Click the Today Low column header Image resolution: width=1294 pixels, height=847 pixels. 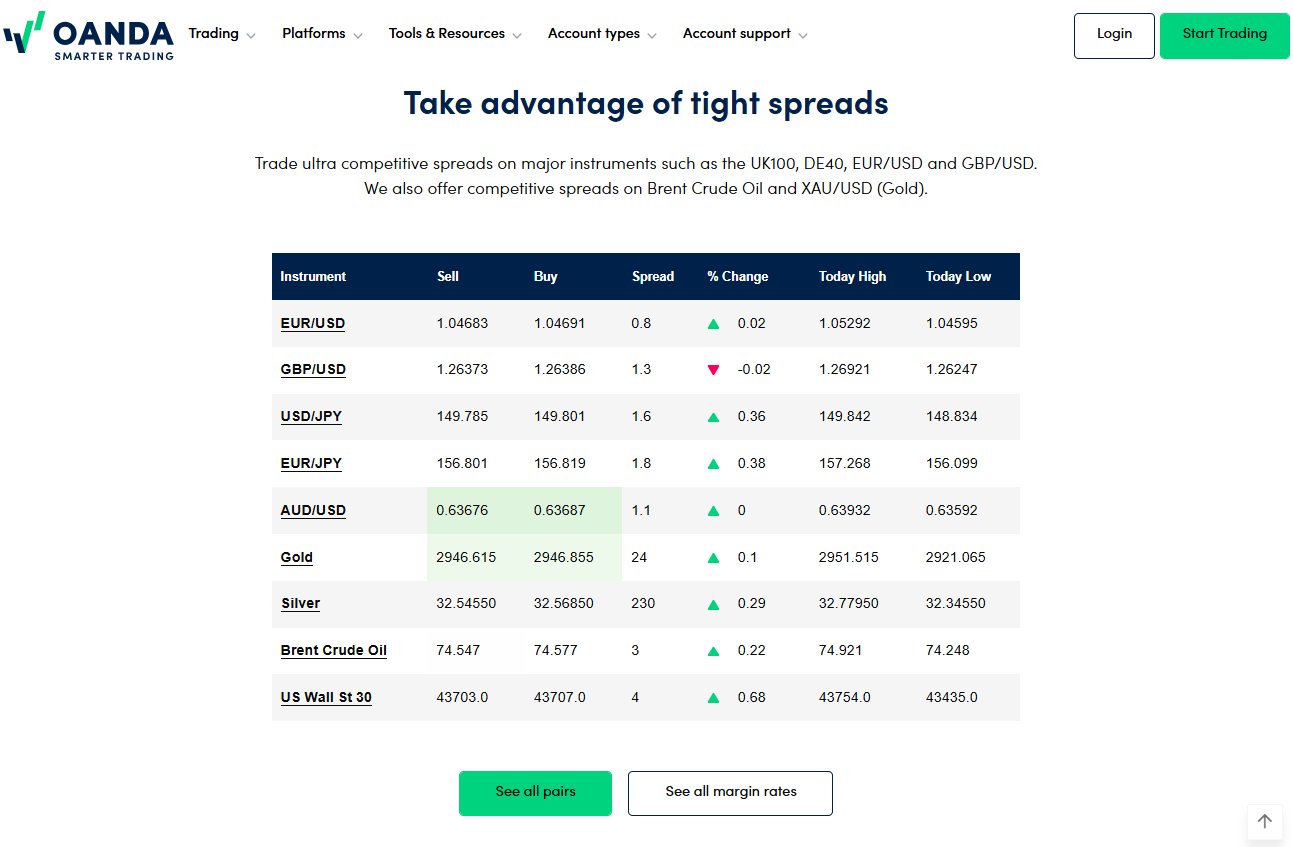pyautogui.click(x=959, y=277)
